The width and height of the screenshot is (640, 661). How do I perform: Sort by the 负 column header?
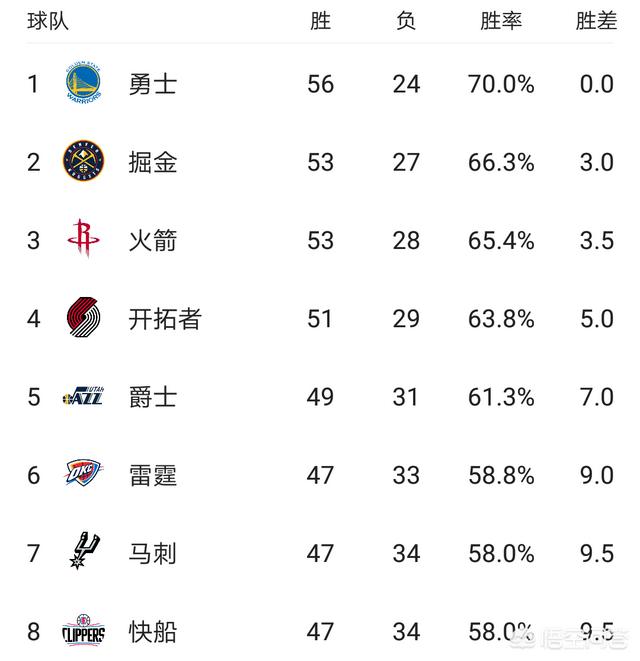[406, 22]
